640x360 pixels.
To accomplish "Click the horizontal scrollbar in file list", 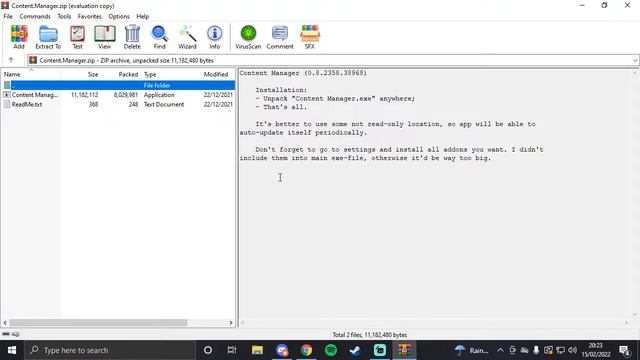I will pyautogui.click(x=98, y=323).
